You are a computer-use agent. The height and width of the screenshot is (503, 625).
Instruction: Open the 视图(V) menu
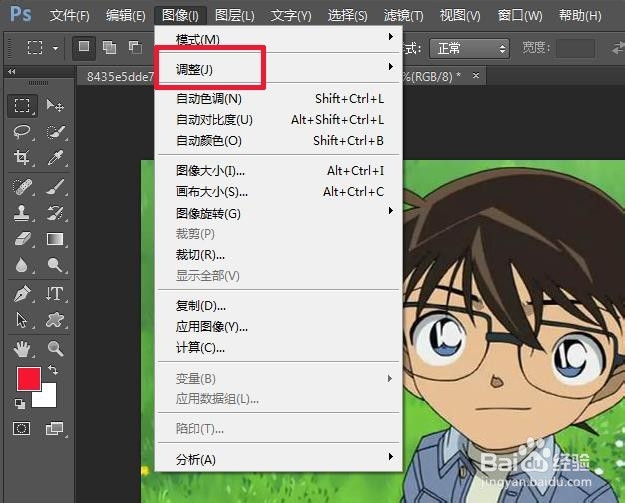pyautogui.click(x=460, y=16)
